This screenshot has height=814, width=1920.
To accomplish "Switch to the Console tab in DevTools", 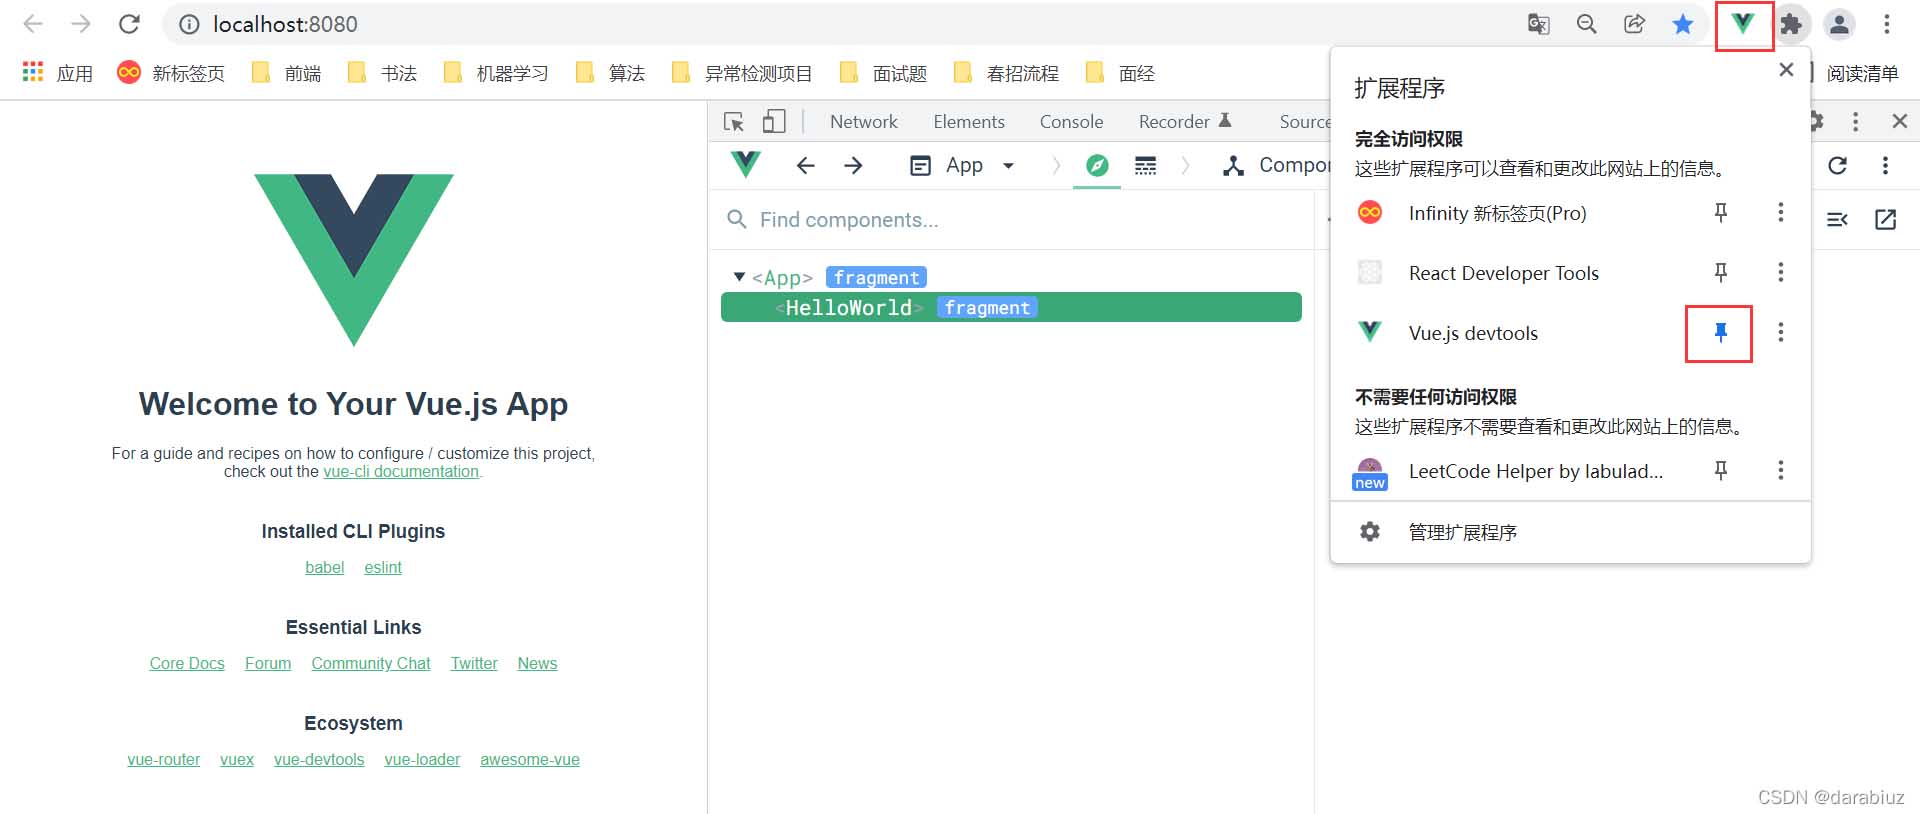I will (1071, 122).
